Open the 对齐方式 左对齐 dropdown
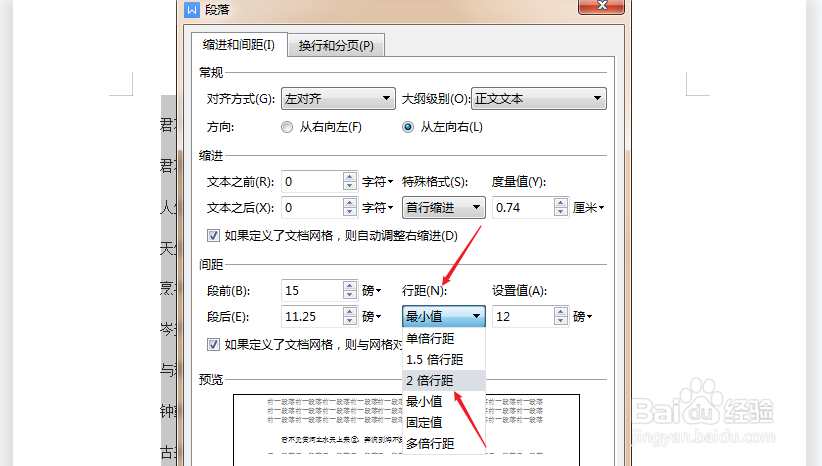Viewport: 822px width, 466px height. [338, 99]
